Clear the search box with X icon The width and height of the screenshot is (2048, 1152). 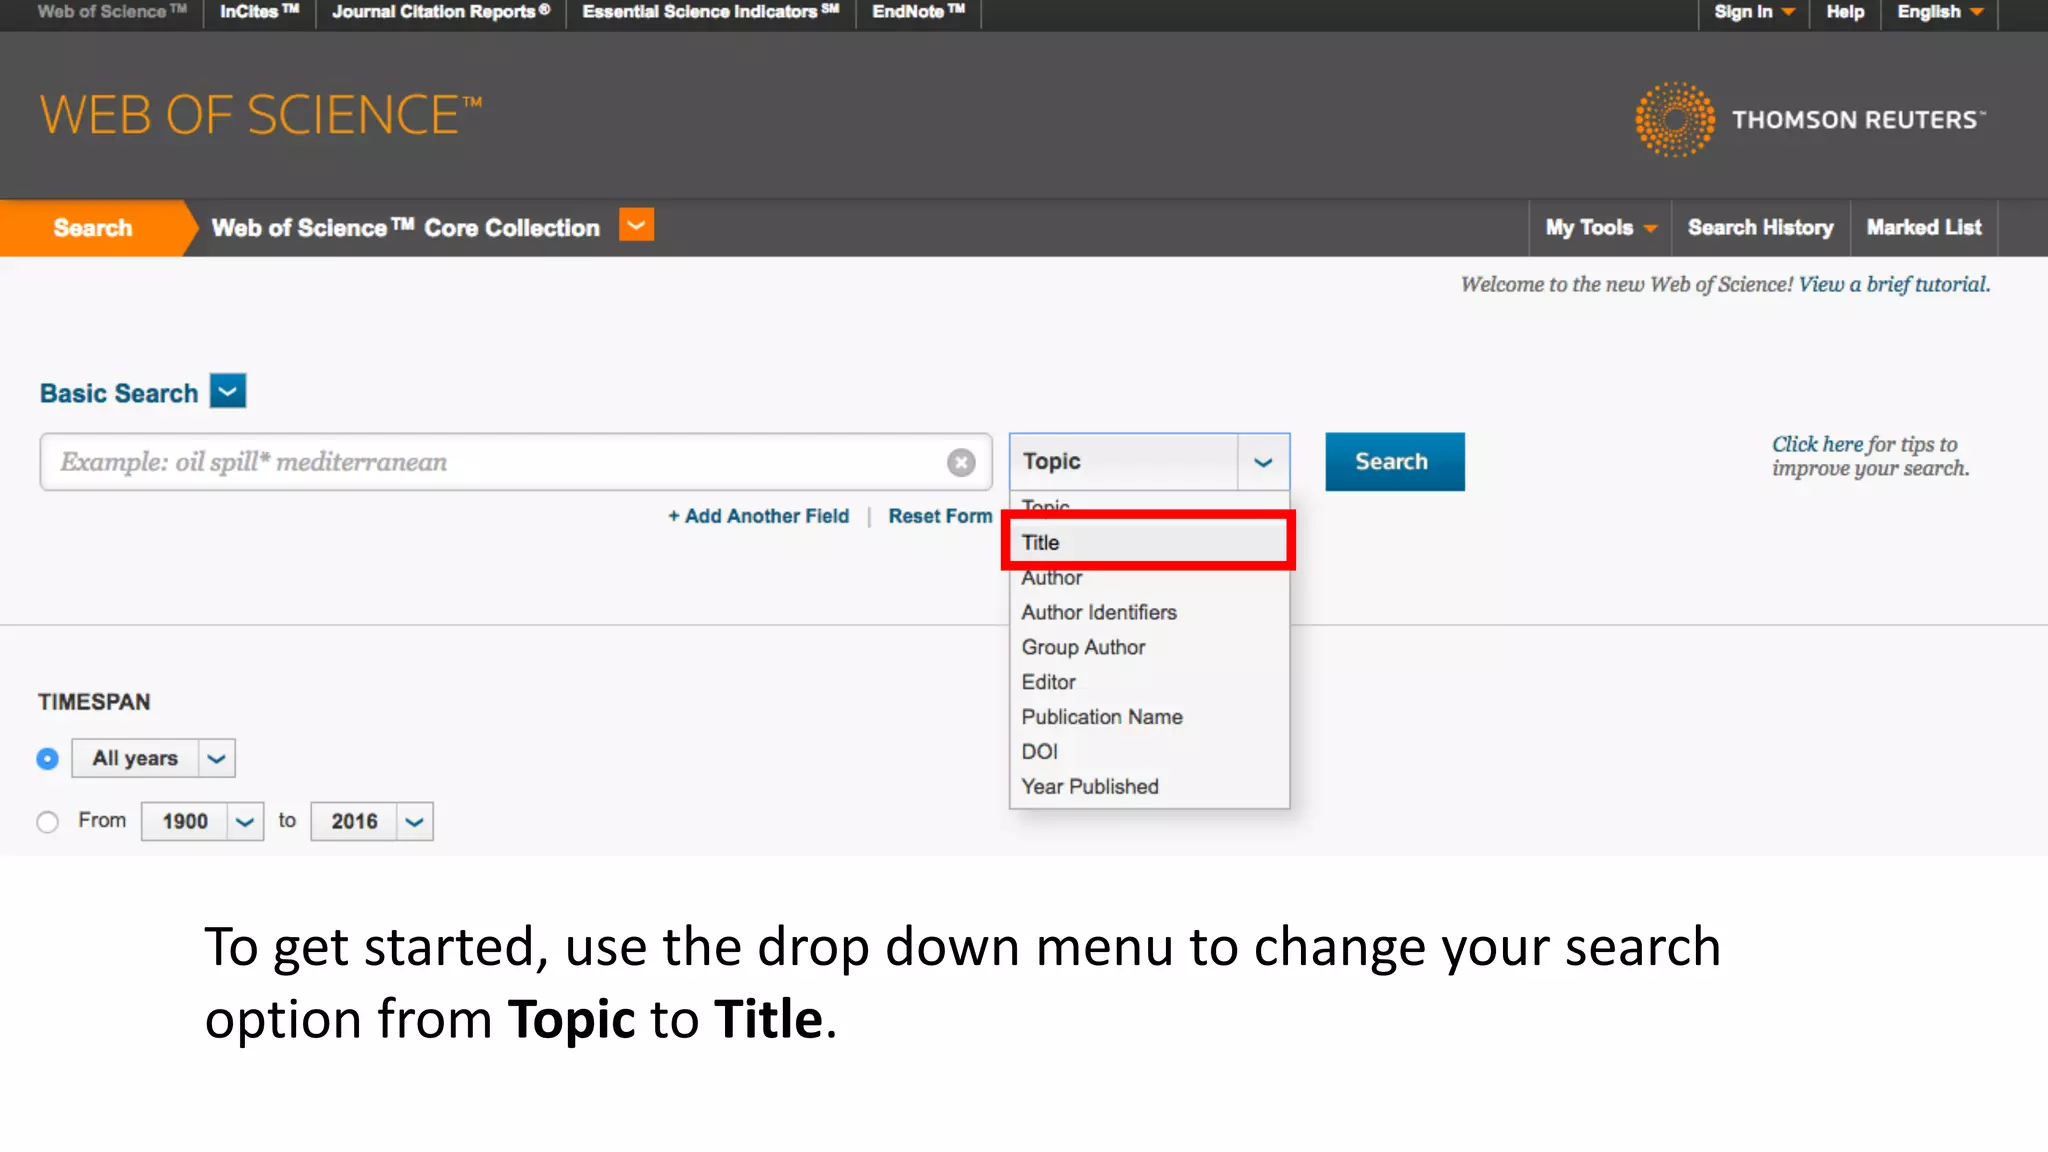click(961, 462)
